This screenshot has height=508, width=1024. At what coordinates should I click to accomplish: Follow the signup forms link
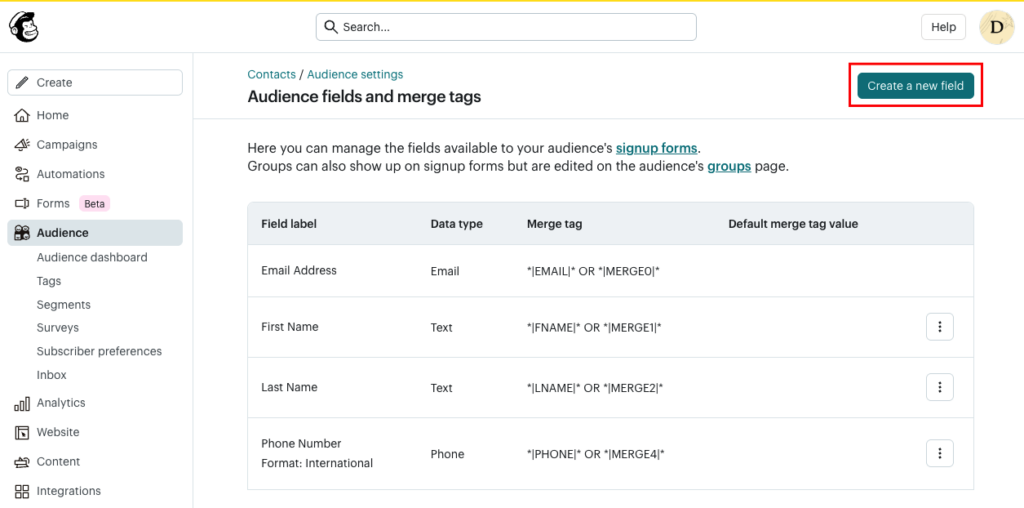656,148
